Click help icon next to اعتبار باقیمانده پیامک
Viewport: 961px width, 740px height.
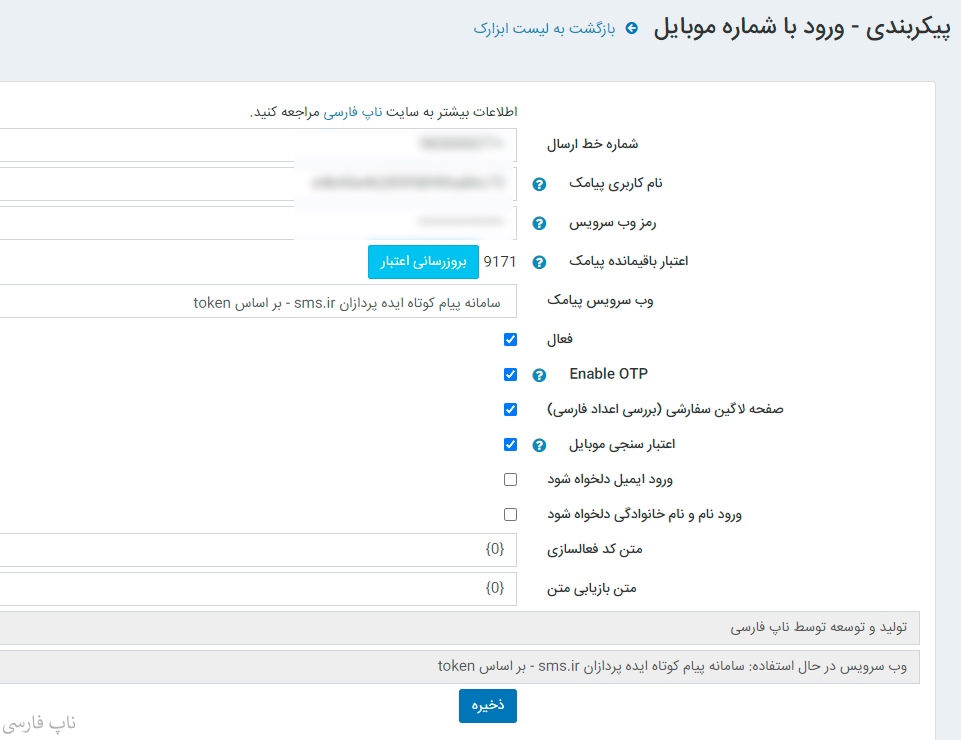(x=539, y=262)
